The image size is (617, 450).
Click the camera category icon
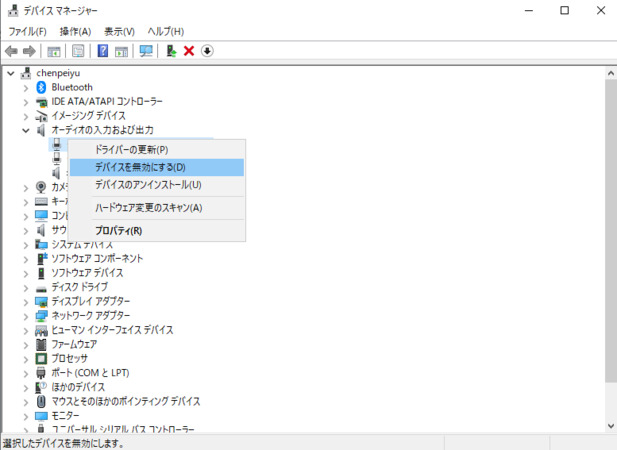click(x=41, y=187)
